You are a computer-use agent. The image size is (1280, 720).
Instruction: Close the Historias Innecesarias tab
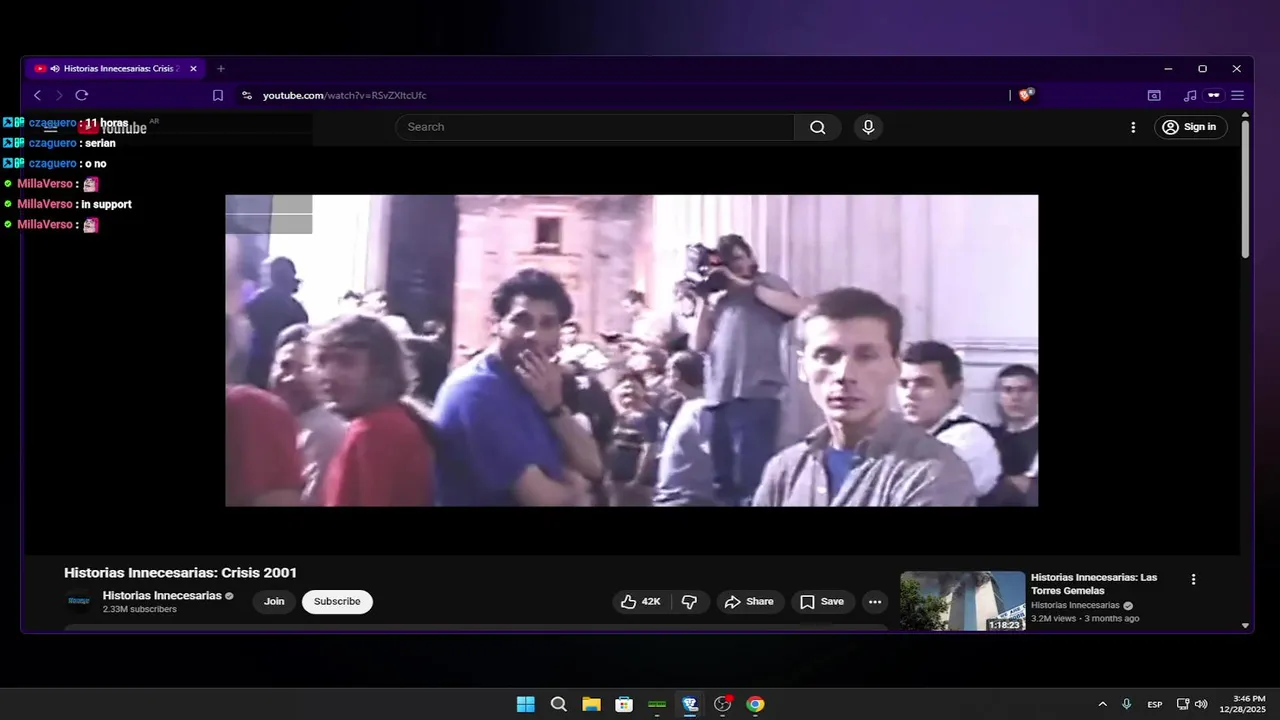pos(193,69)
